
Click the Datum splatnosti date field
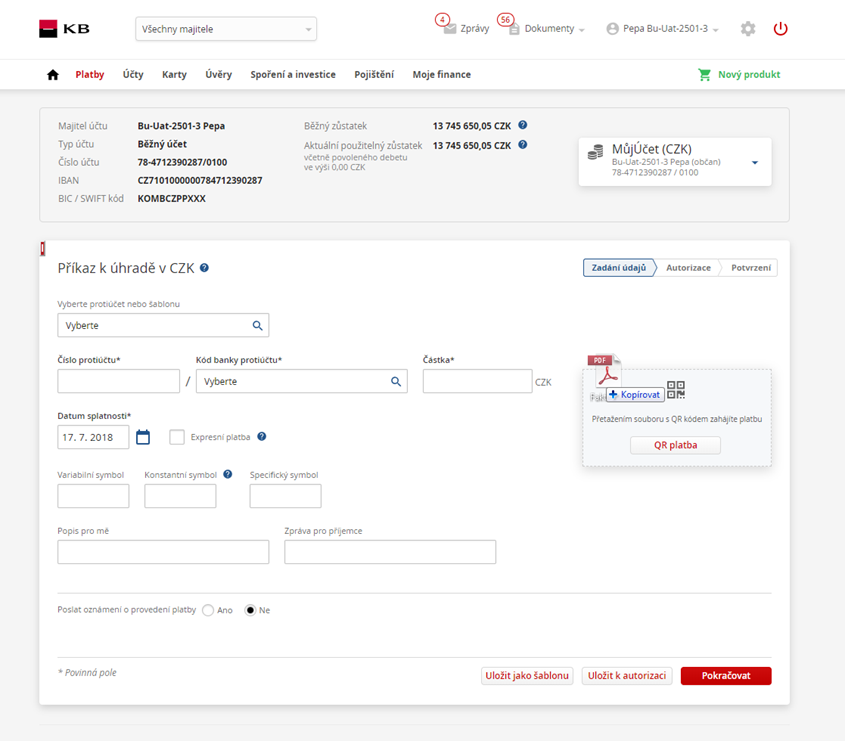pyautogui.click(x=93, y=437)
